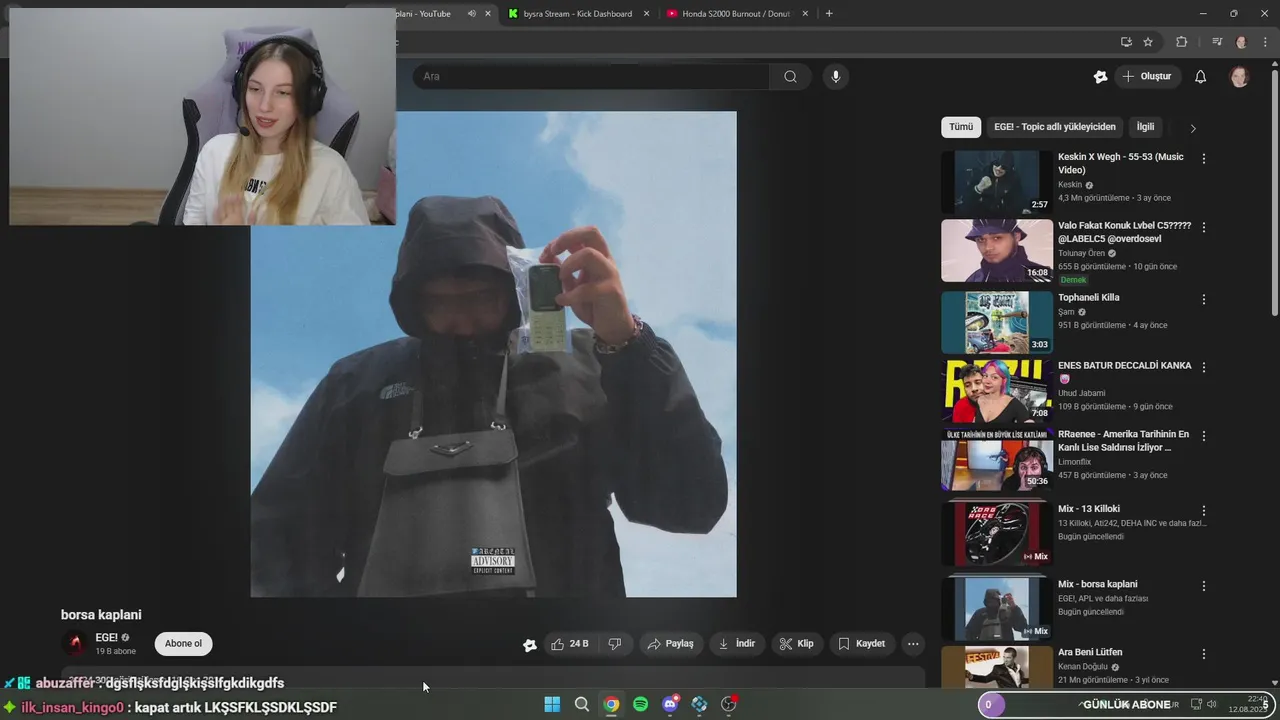Viewport: 1280px width, 720px height.
Task: Select EGE! - Topic adlı yükleyiciden chip
Action: point(1055,127)
